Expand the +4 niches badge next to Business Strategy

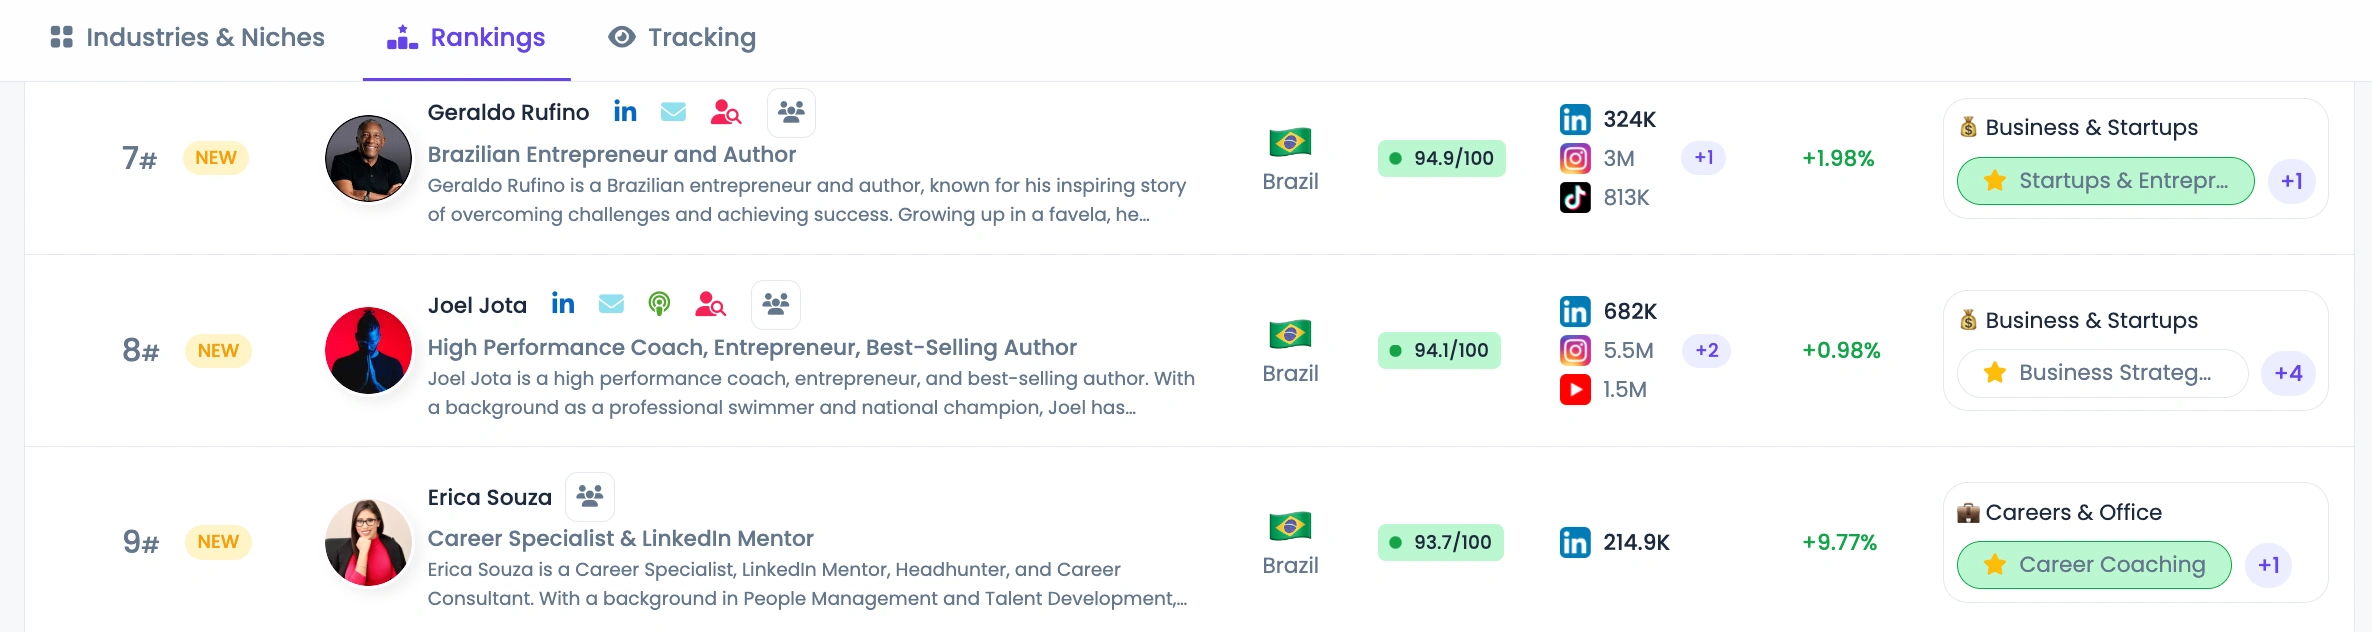click(x=2288, y=373)
